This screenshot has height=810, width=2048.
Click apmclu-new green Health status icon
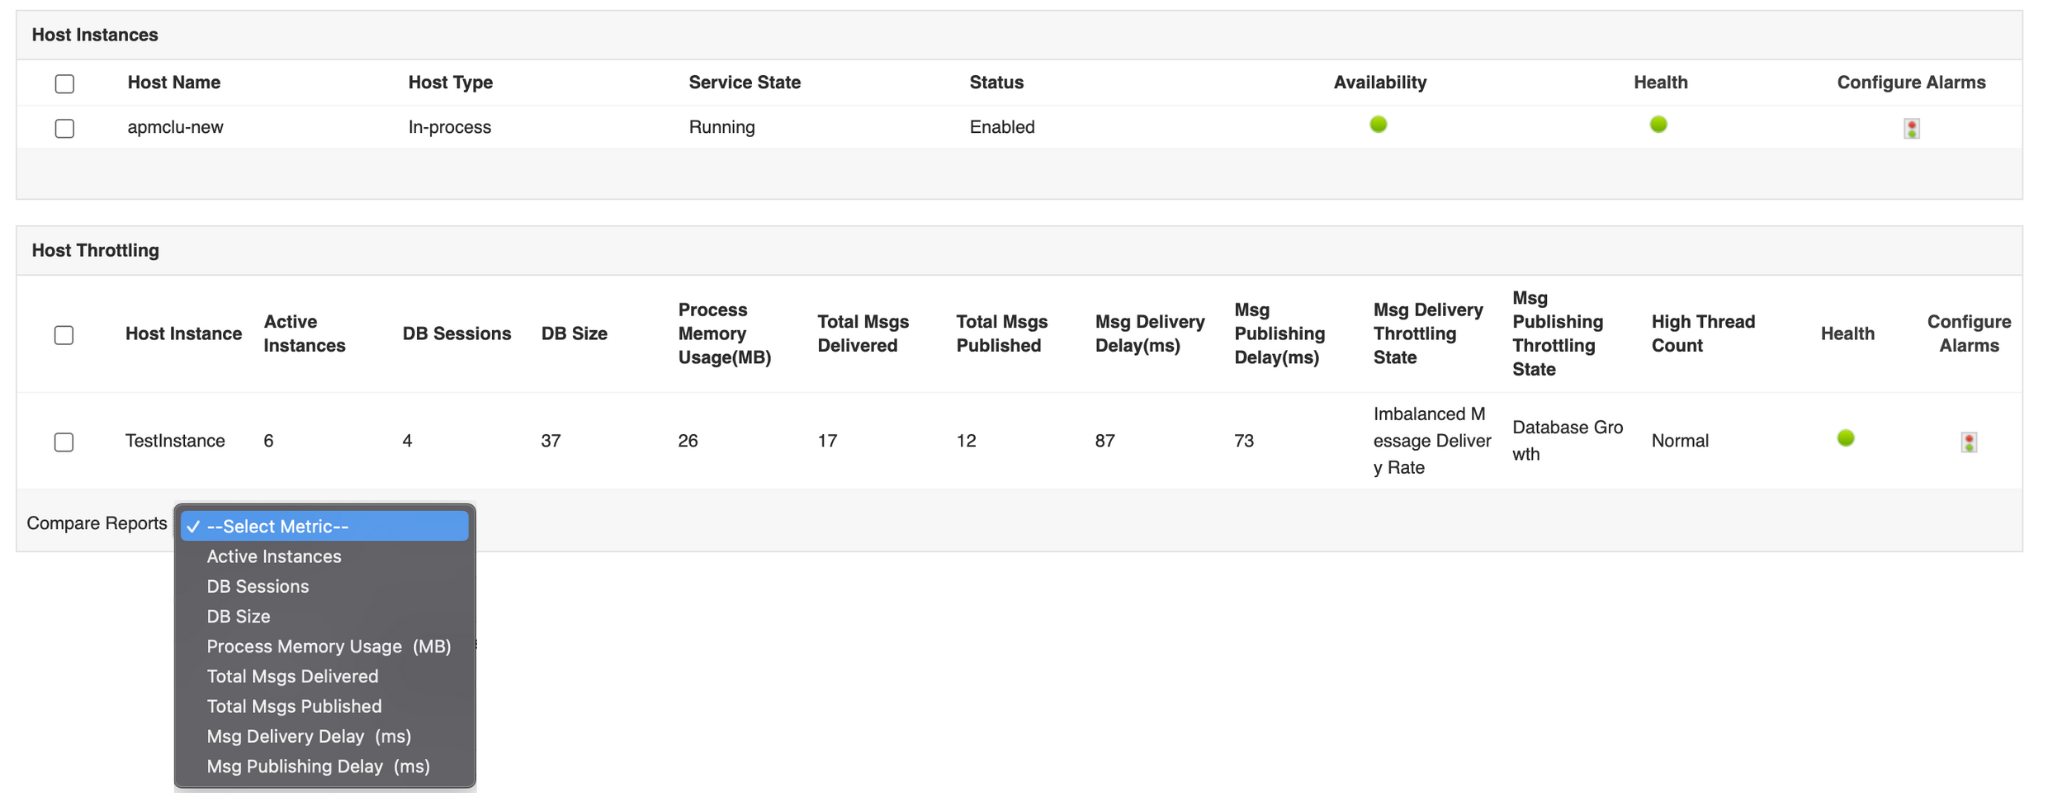click(x=1658, y=125)
